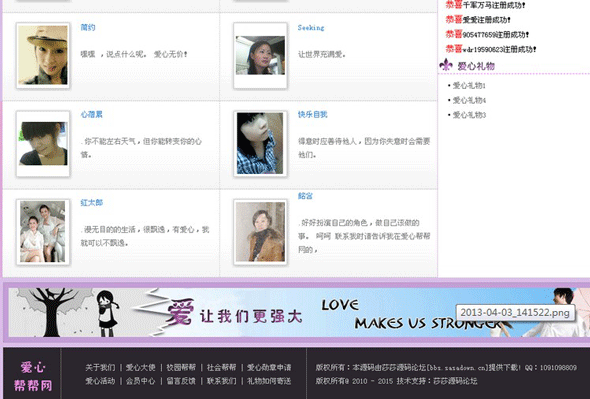Open 留言反馈 footer link
The height and width of the screenshot is (399, 590).
coord(181,381)
